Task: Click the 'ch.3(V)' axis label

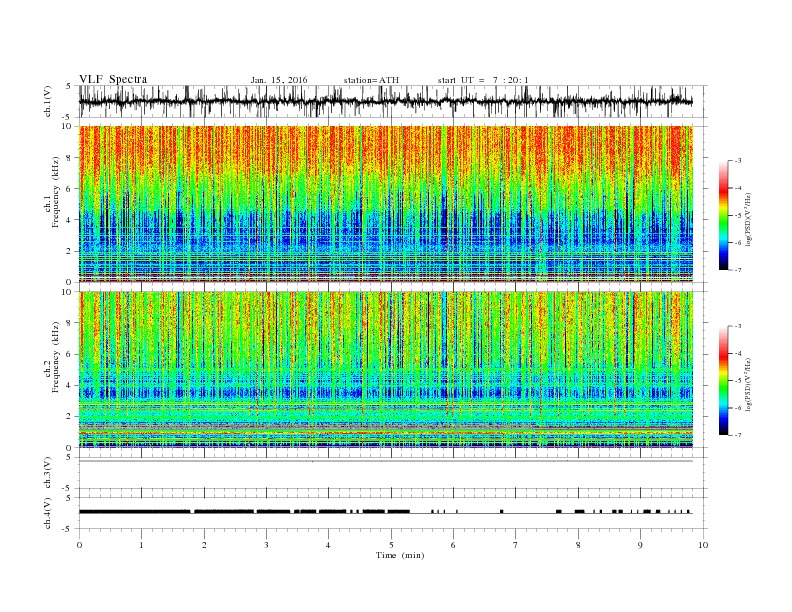Action: 48,473
